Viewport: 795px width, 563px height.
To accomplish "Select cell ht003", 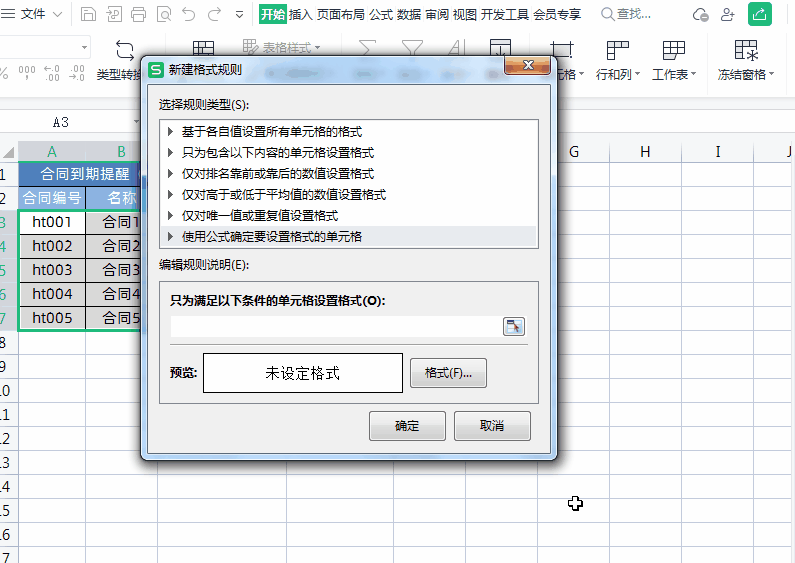I will (52, 270).
